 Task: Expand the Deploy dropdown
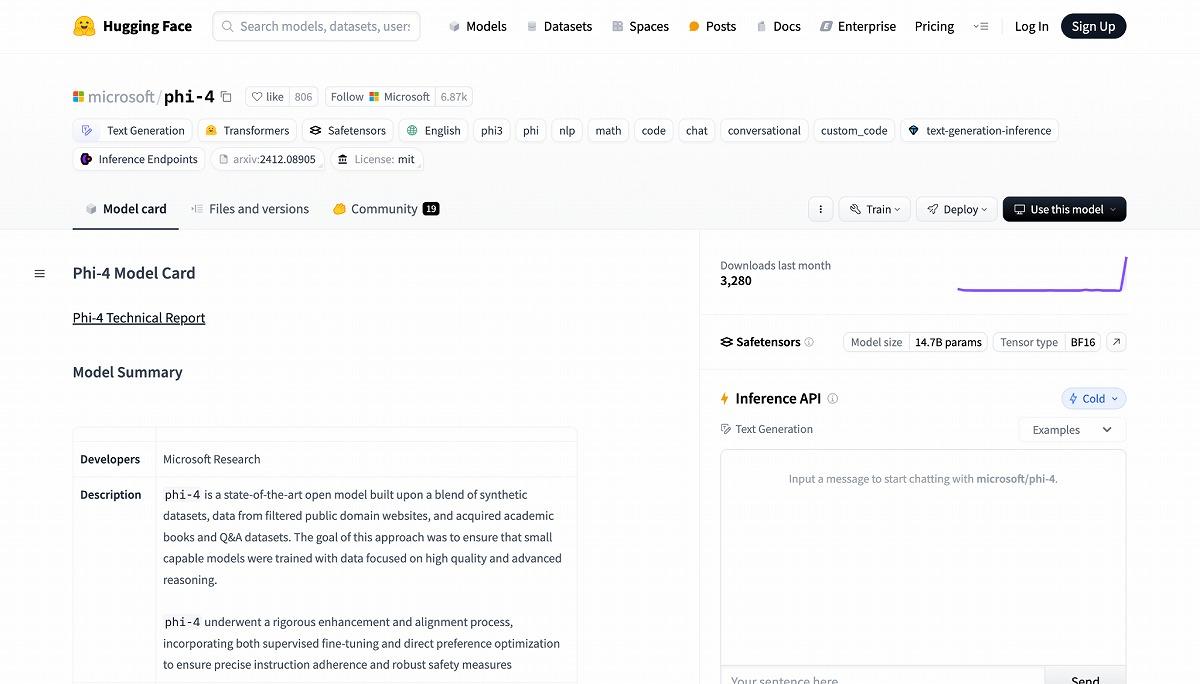[956, 209]
